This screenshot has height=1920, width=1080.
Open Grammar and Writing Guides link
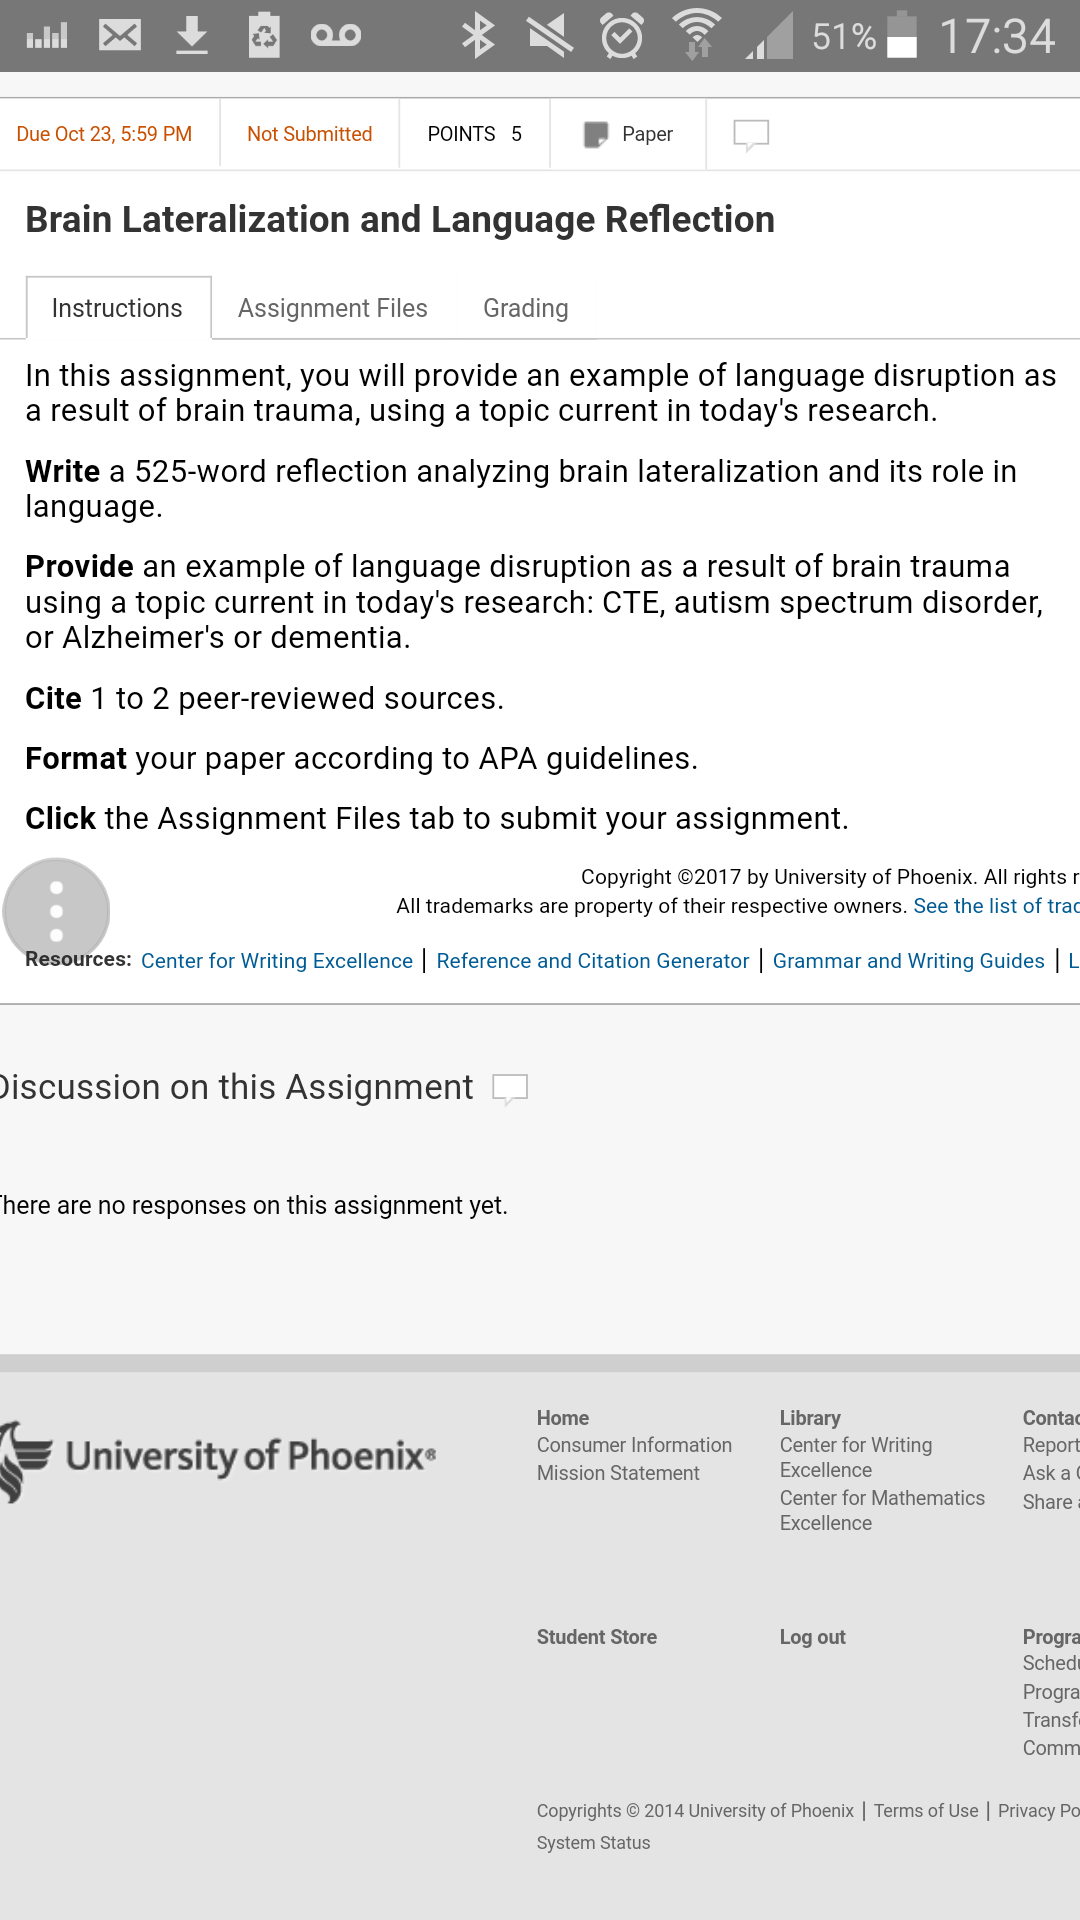point(909,961)
